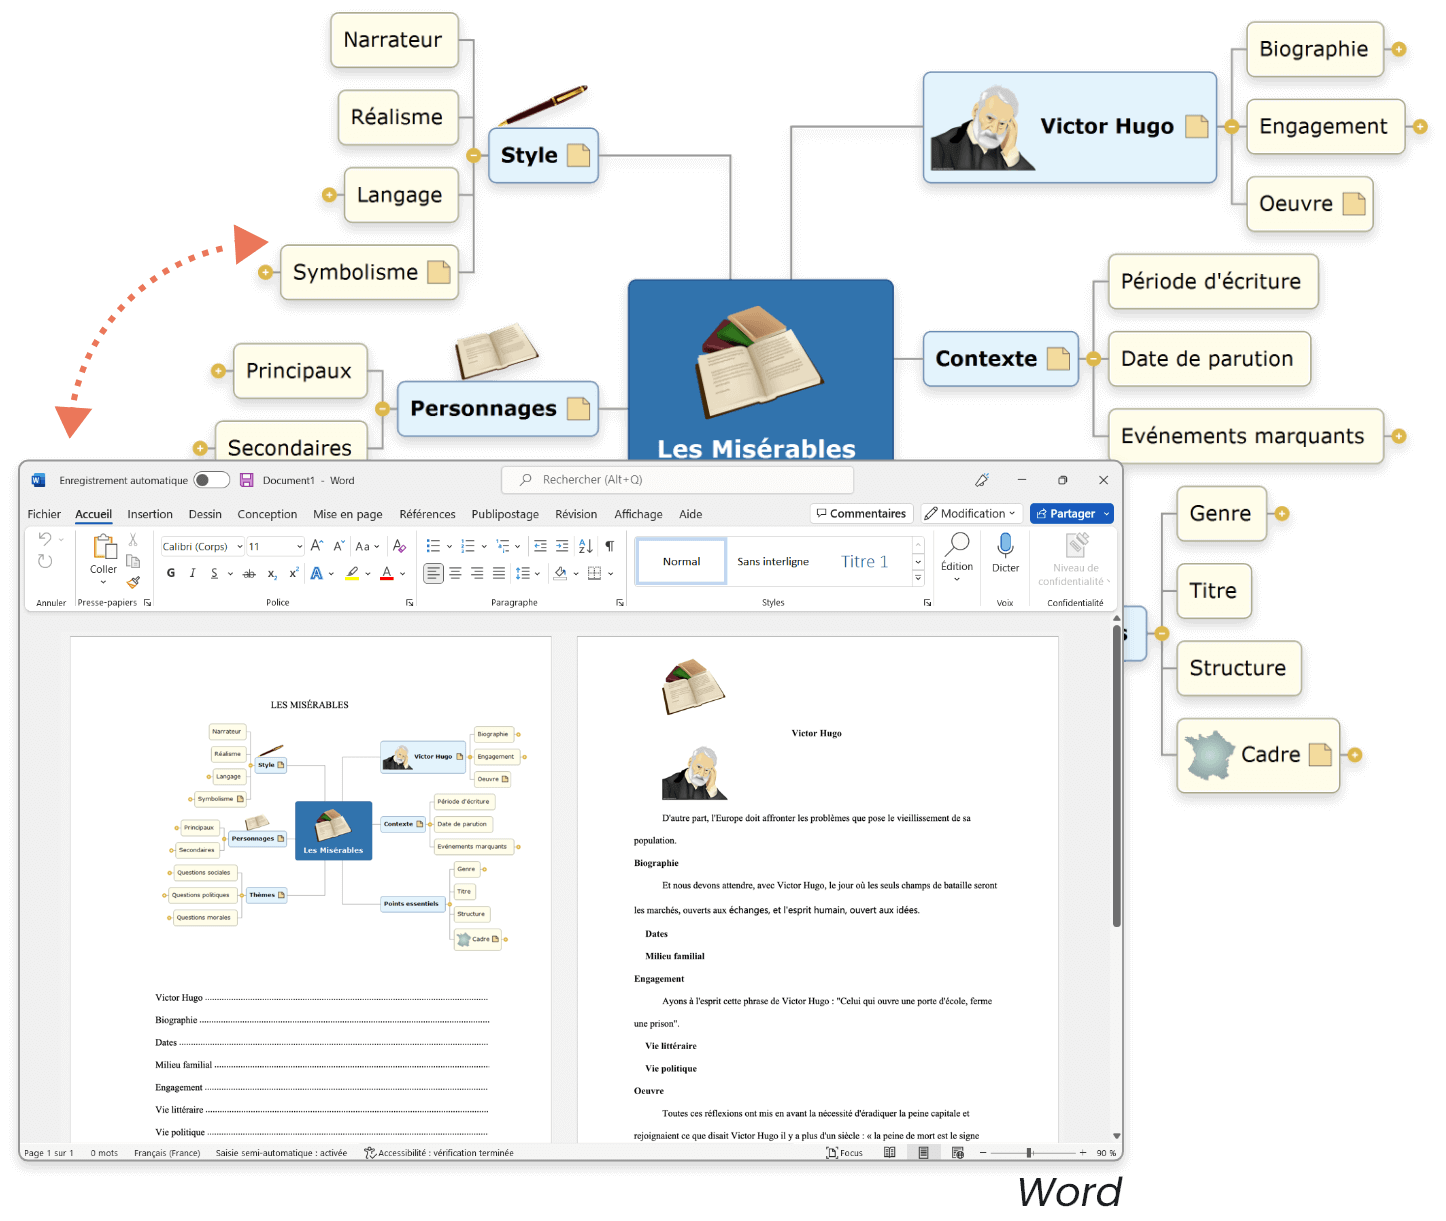Apply the Titre 1 style
Screen dimensions: 1446x1221
[x=864, y=562]
